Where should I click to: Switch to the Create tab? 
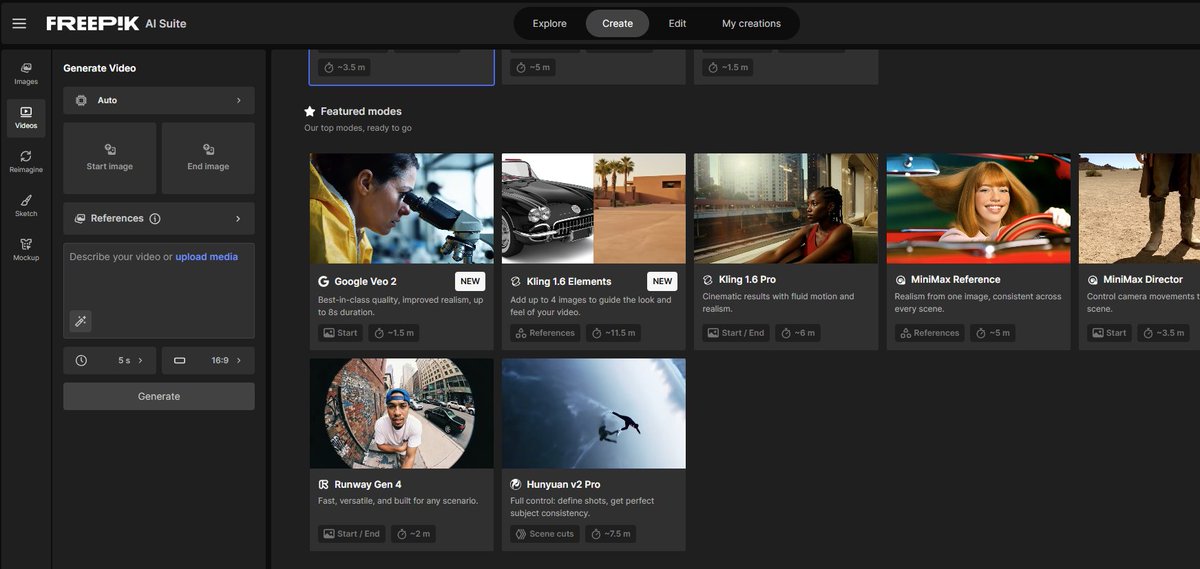(617, 23)
